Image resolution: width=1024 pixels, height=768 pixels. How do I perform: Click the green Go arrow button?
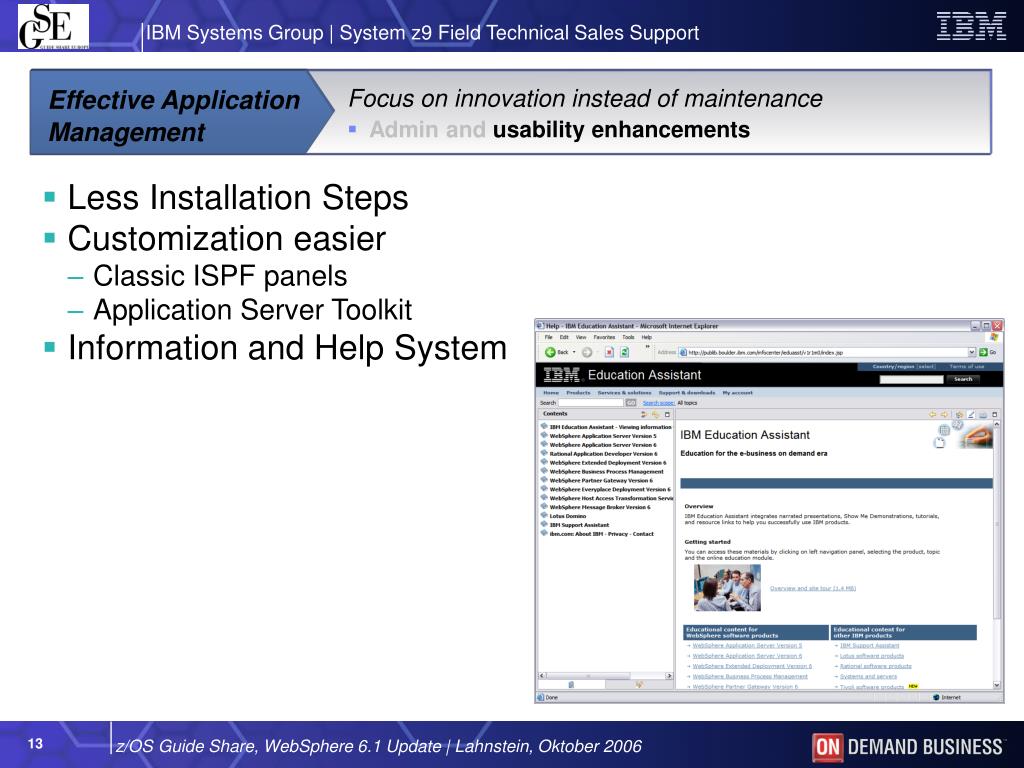(x=983, y=352)
